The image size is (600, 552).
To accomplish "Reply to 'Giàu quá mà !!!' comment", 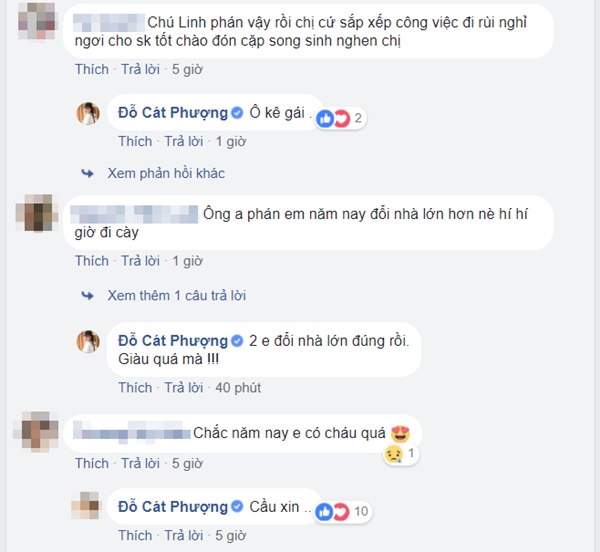I will (184, 388).
